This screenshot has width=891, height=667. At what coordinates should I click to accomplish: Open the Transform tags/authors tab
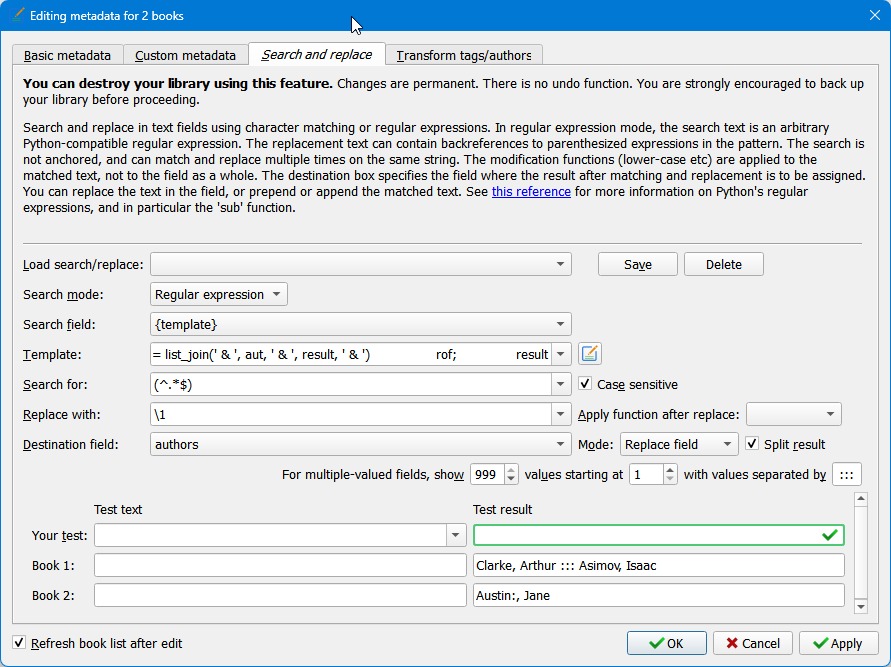(x=464, y=56)
